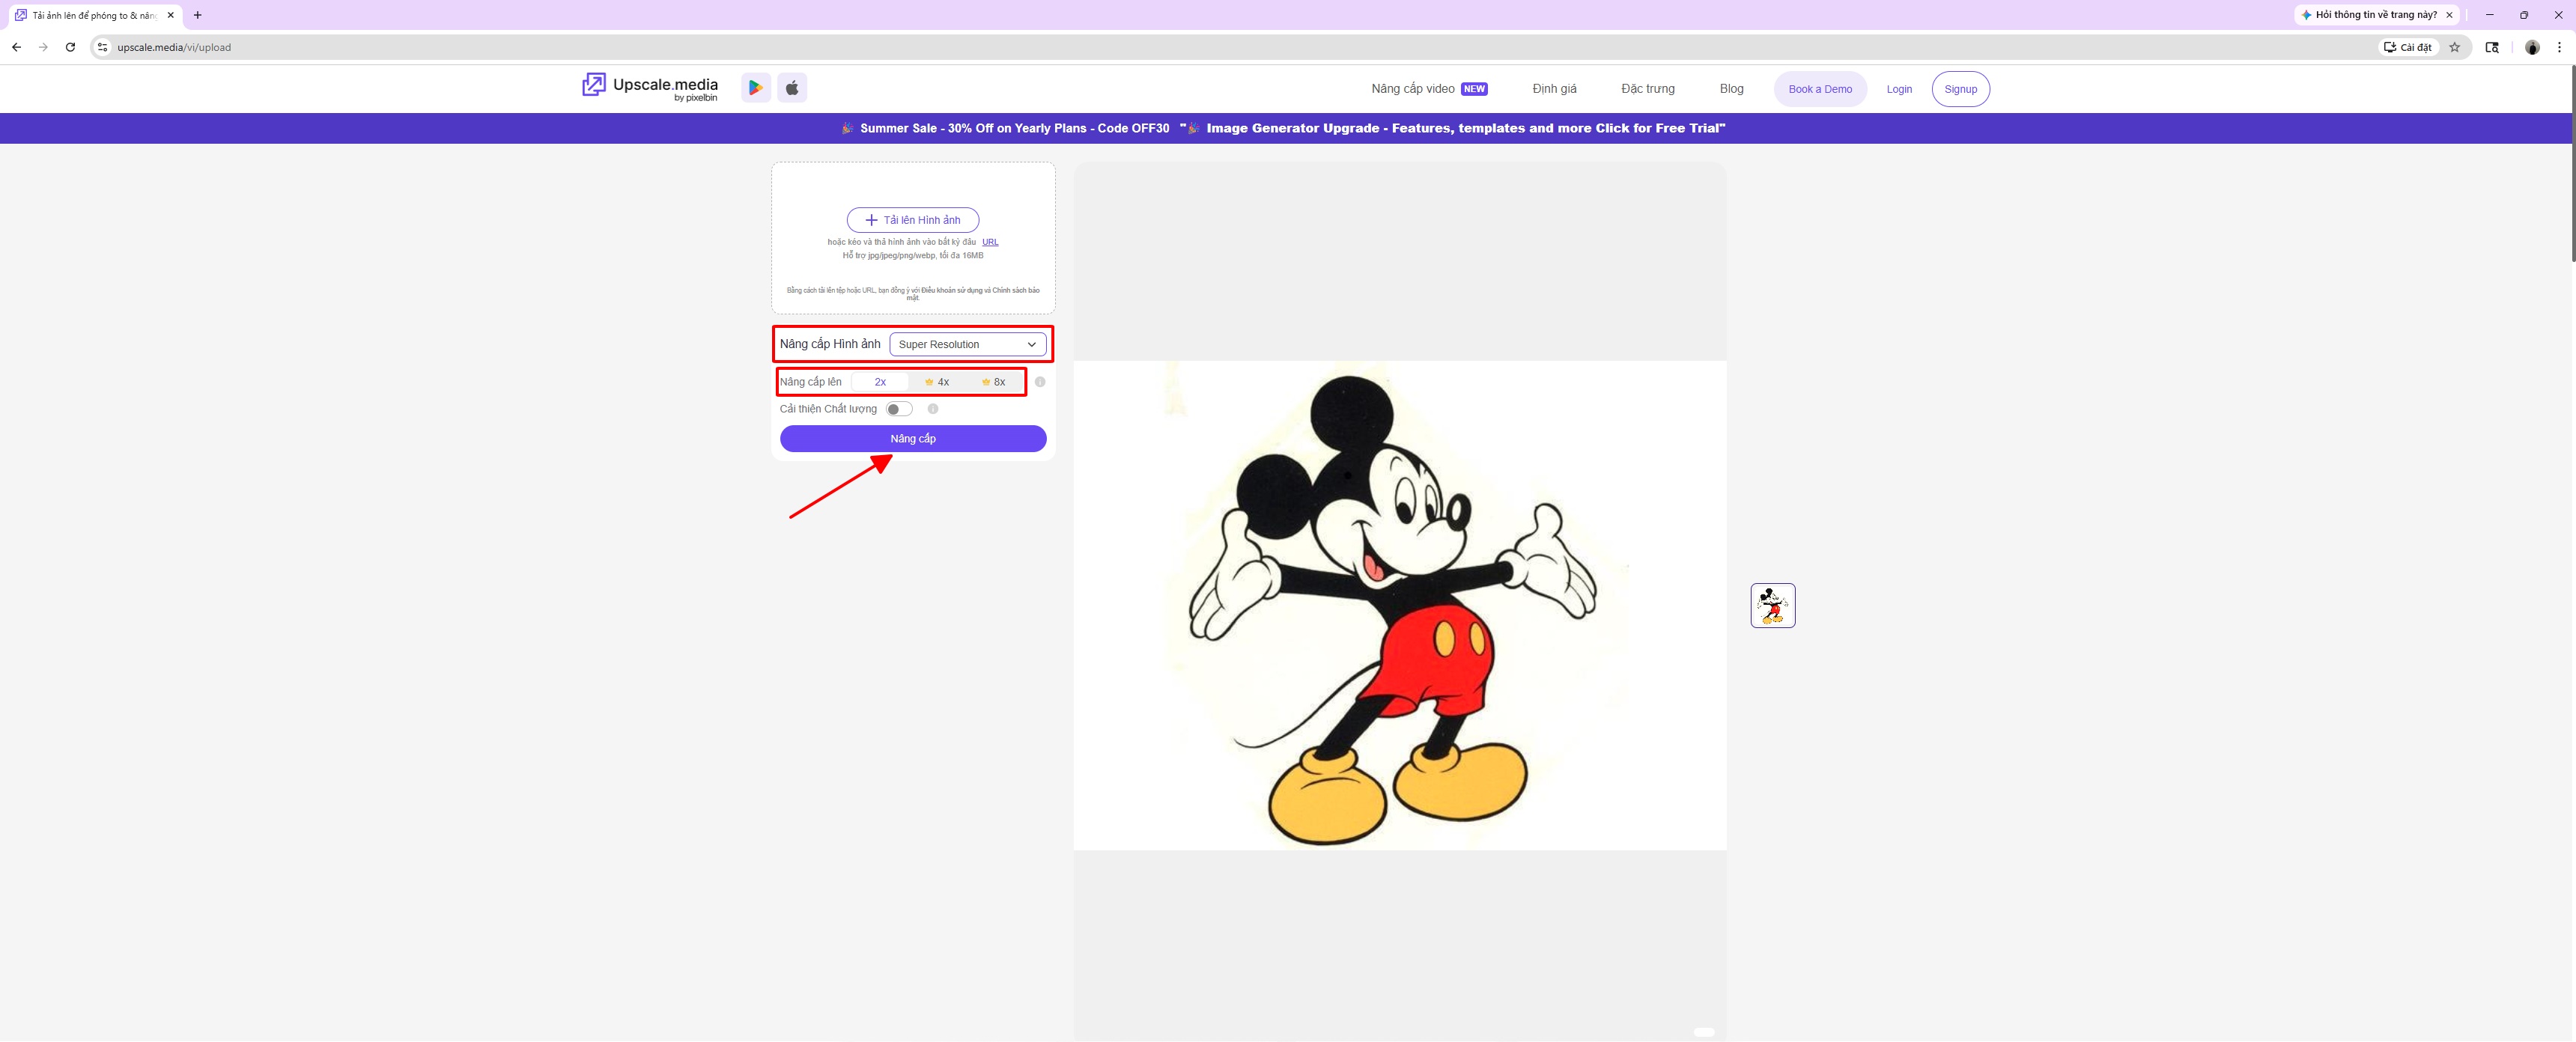The width and height of the screenshot is (2576, 1042).
Task: Select the Mickey Mouse thumbnail on the right
Action: coord(1772,605)
